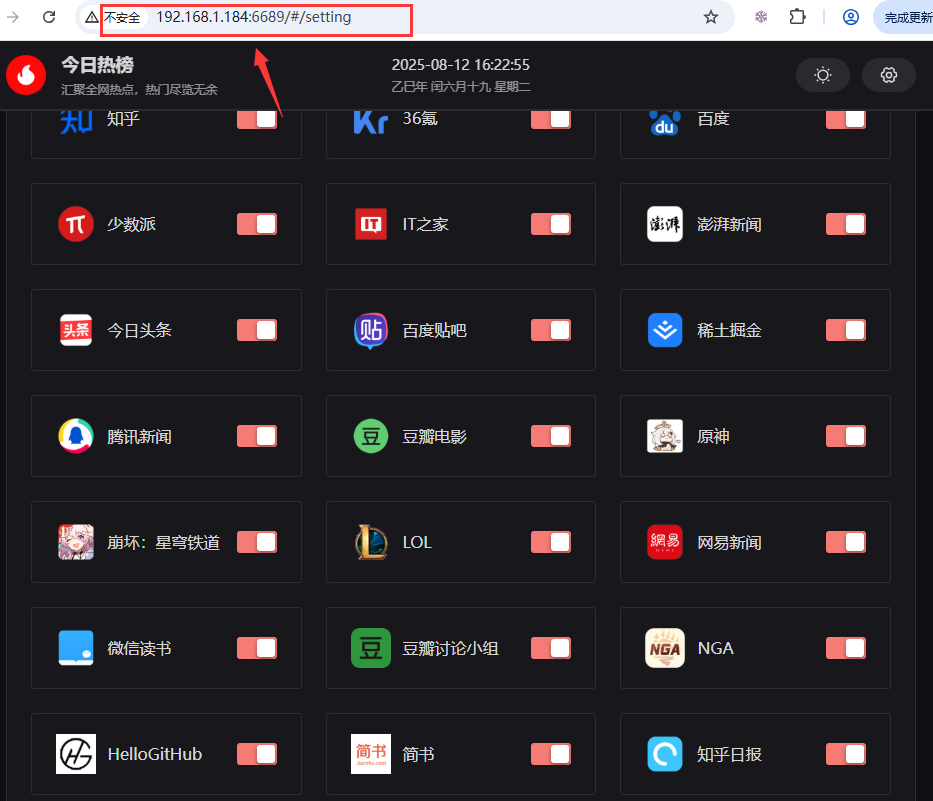The height and width of the screenshot is (801, 933).
Task: Bookmark this page with the star icon
Action: click(710, 17)
